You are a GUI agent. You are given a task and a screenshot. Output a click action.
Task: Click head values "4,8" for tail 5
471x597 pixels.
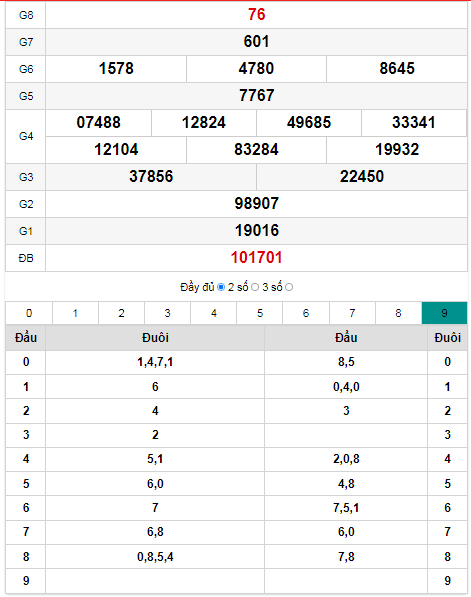coord(346,484)
